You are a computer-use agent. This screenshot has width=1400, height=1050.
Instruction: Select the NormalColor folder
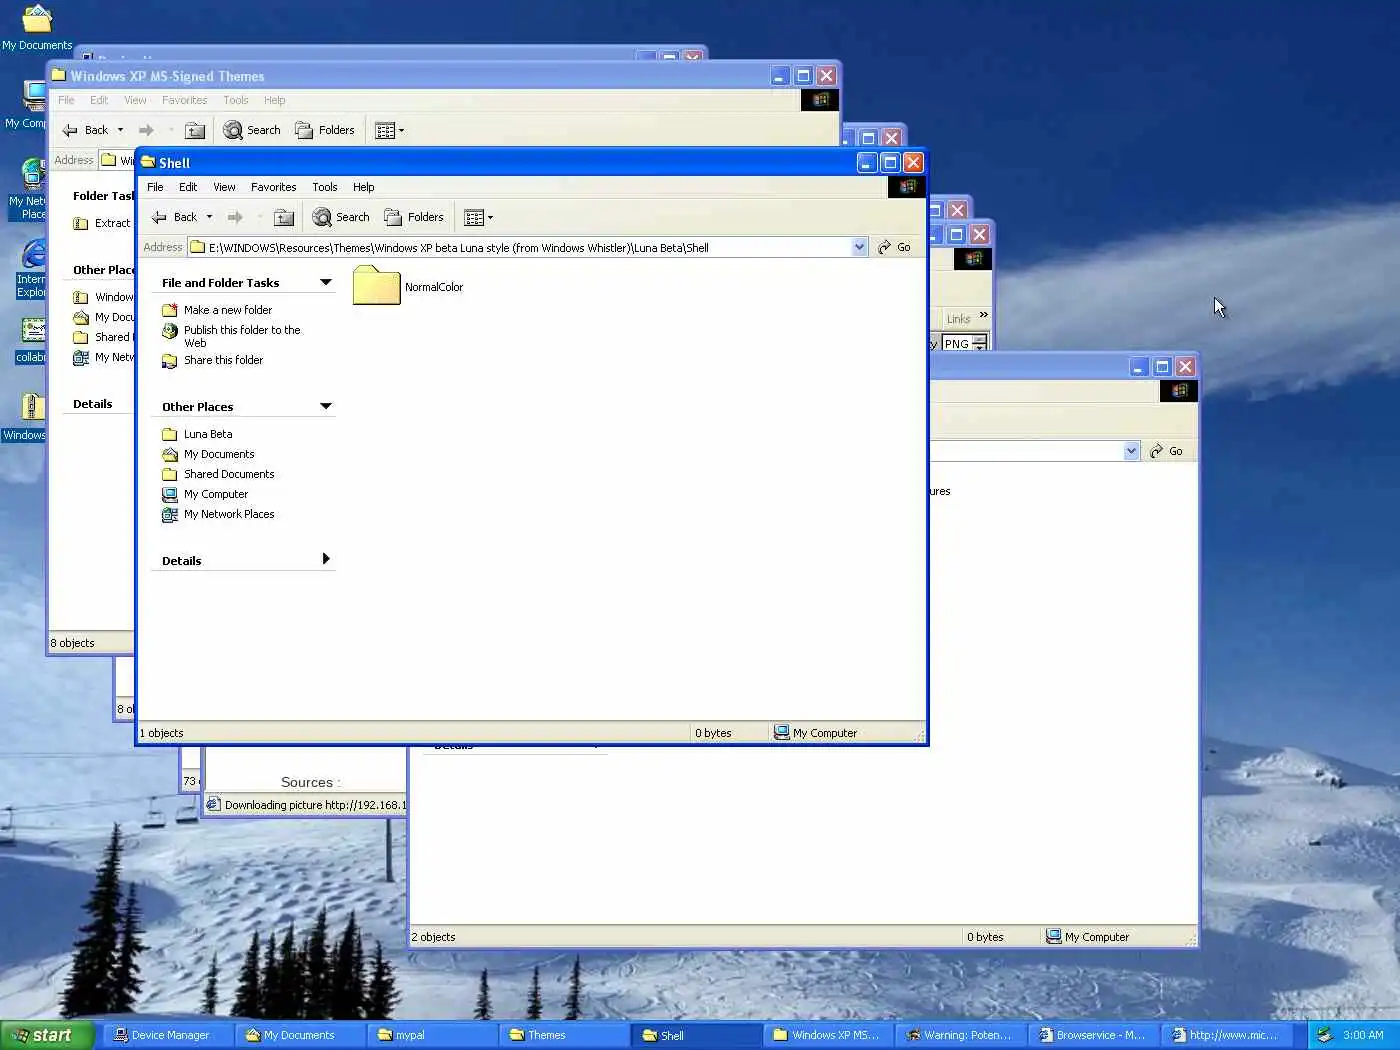point(408,286)
